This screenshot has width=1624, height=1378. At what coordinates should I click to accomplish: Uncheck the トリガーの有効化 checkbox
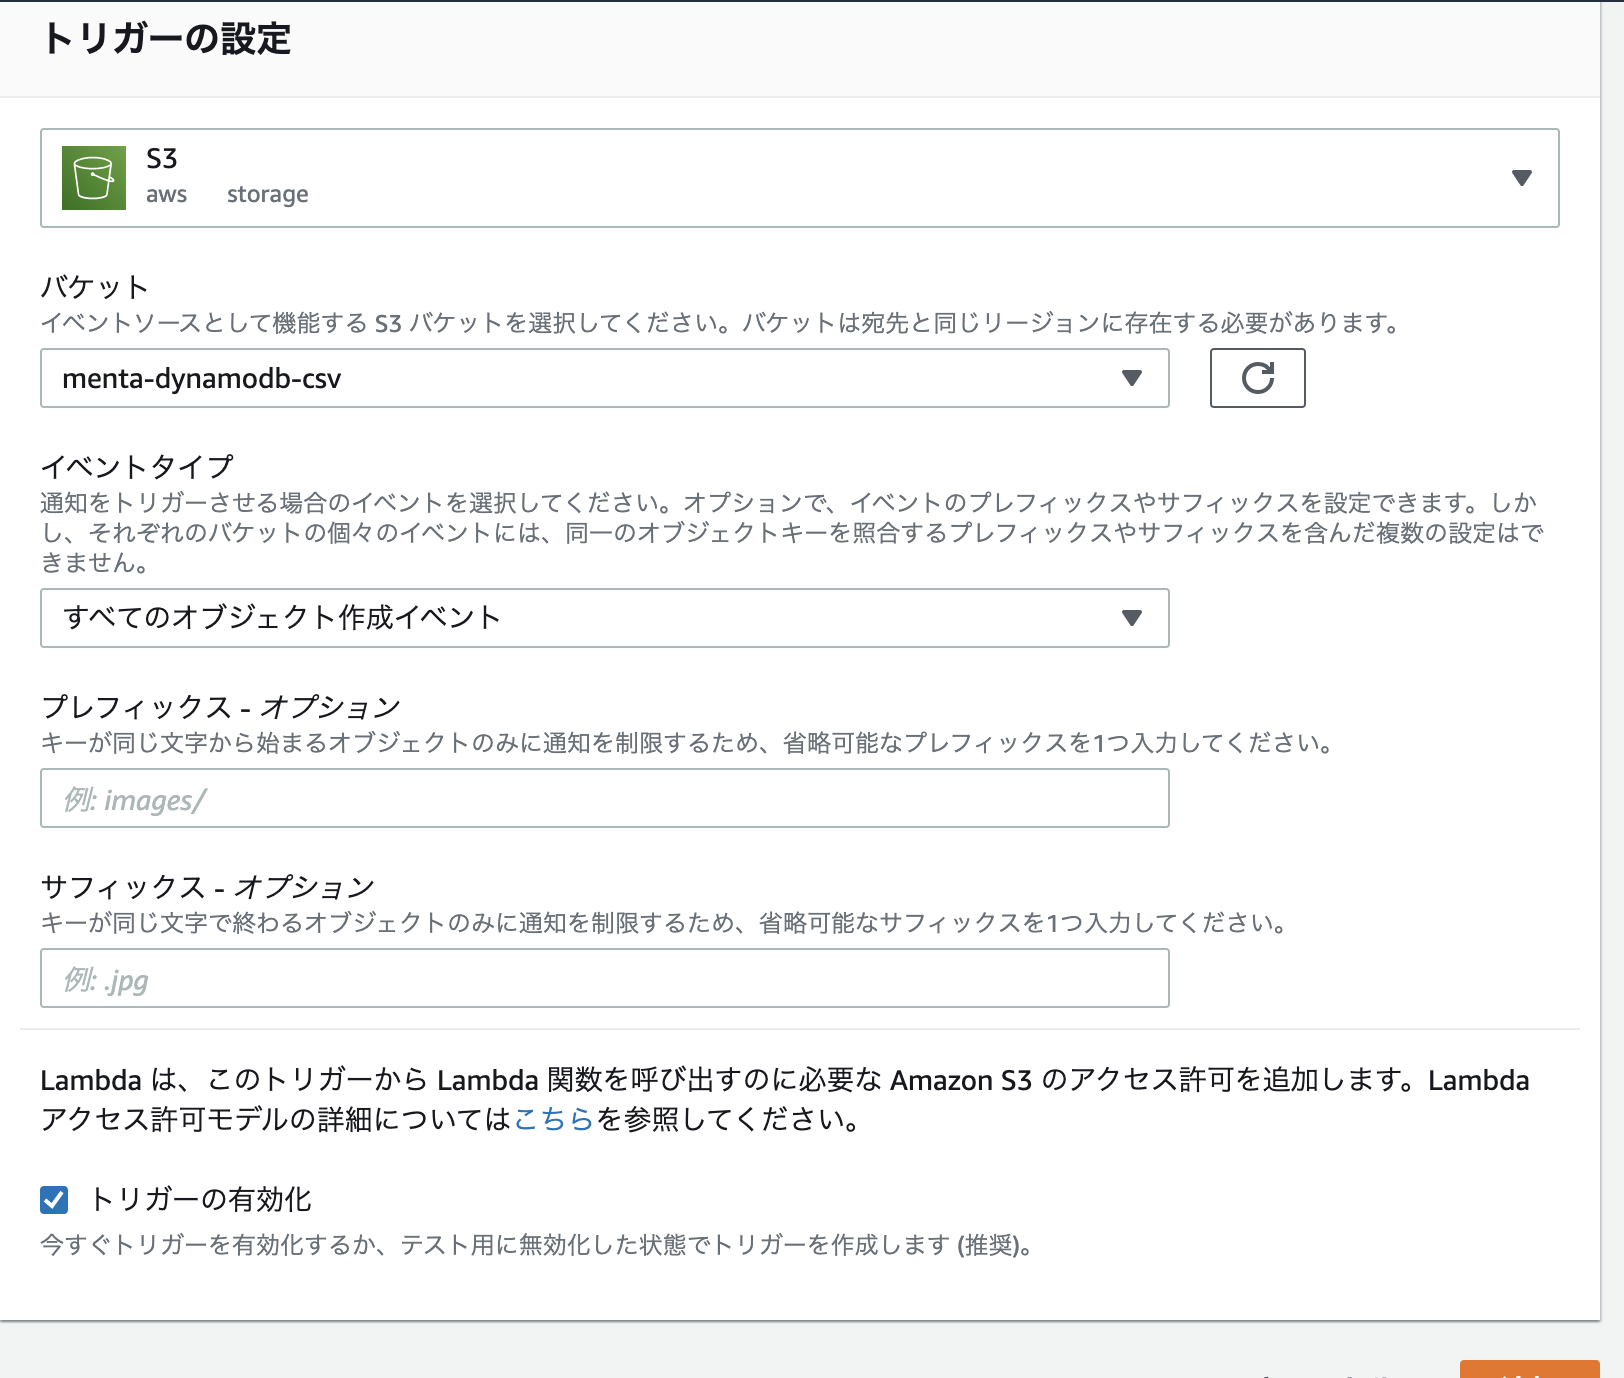click(x=54, y=1199)
